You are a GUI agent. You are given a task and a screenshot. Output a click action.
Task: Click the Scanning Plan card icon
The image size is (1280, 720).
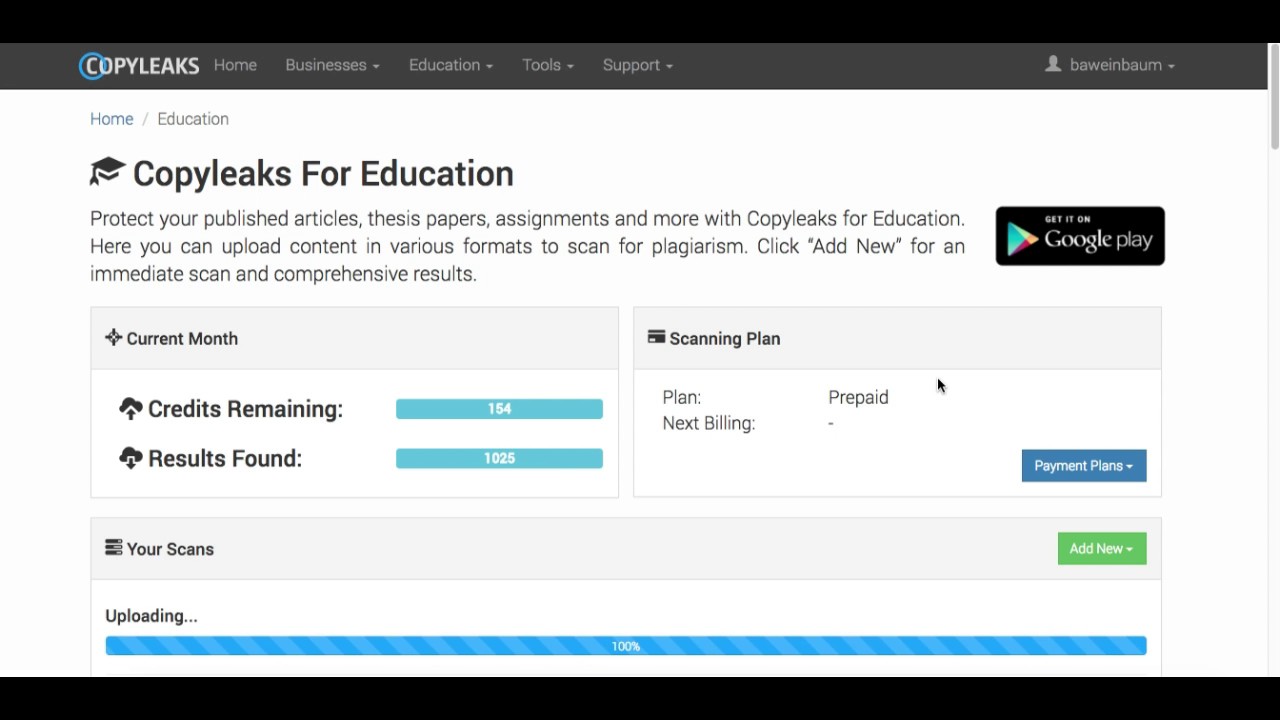coord(656,338)
